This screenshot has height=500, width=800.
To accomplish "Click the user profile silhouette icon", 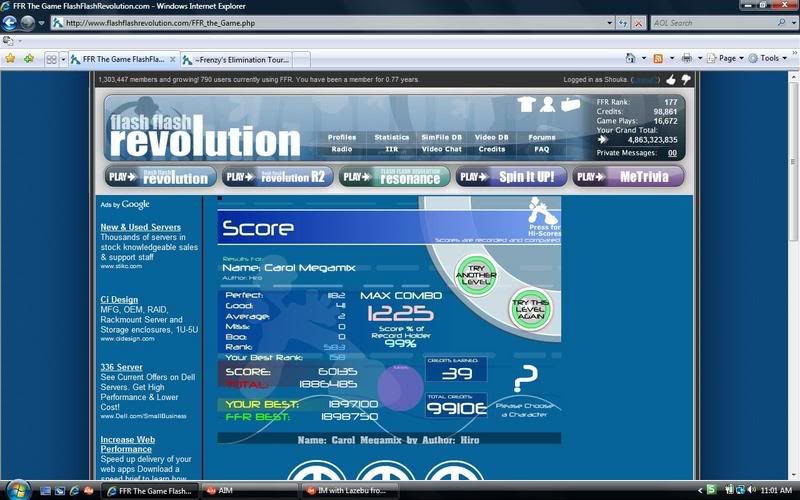I will pyautogui.click(x=548, y=104).
